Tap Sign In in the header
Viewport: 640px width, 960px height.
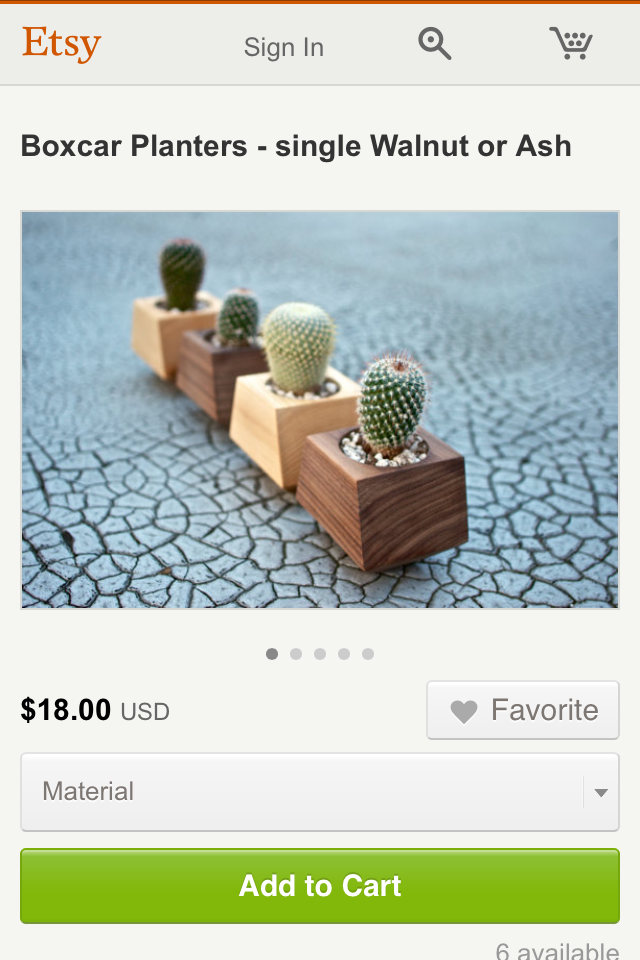click(x=284, y=47)
